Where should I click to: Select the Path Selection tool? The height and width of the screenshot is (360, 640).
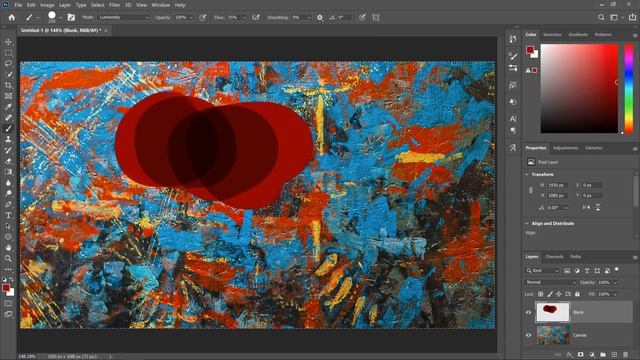pyautogui.click(x=8, y=226)
